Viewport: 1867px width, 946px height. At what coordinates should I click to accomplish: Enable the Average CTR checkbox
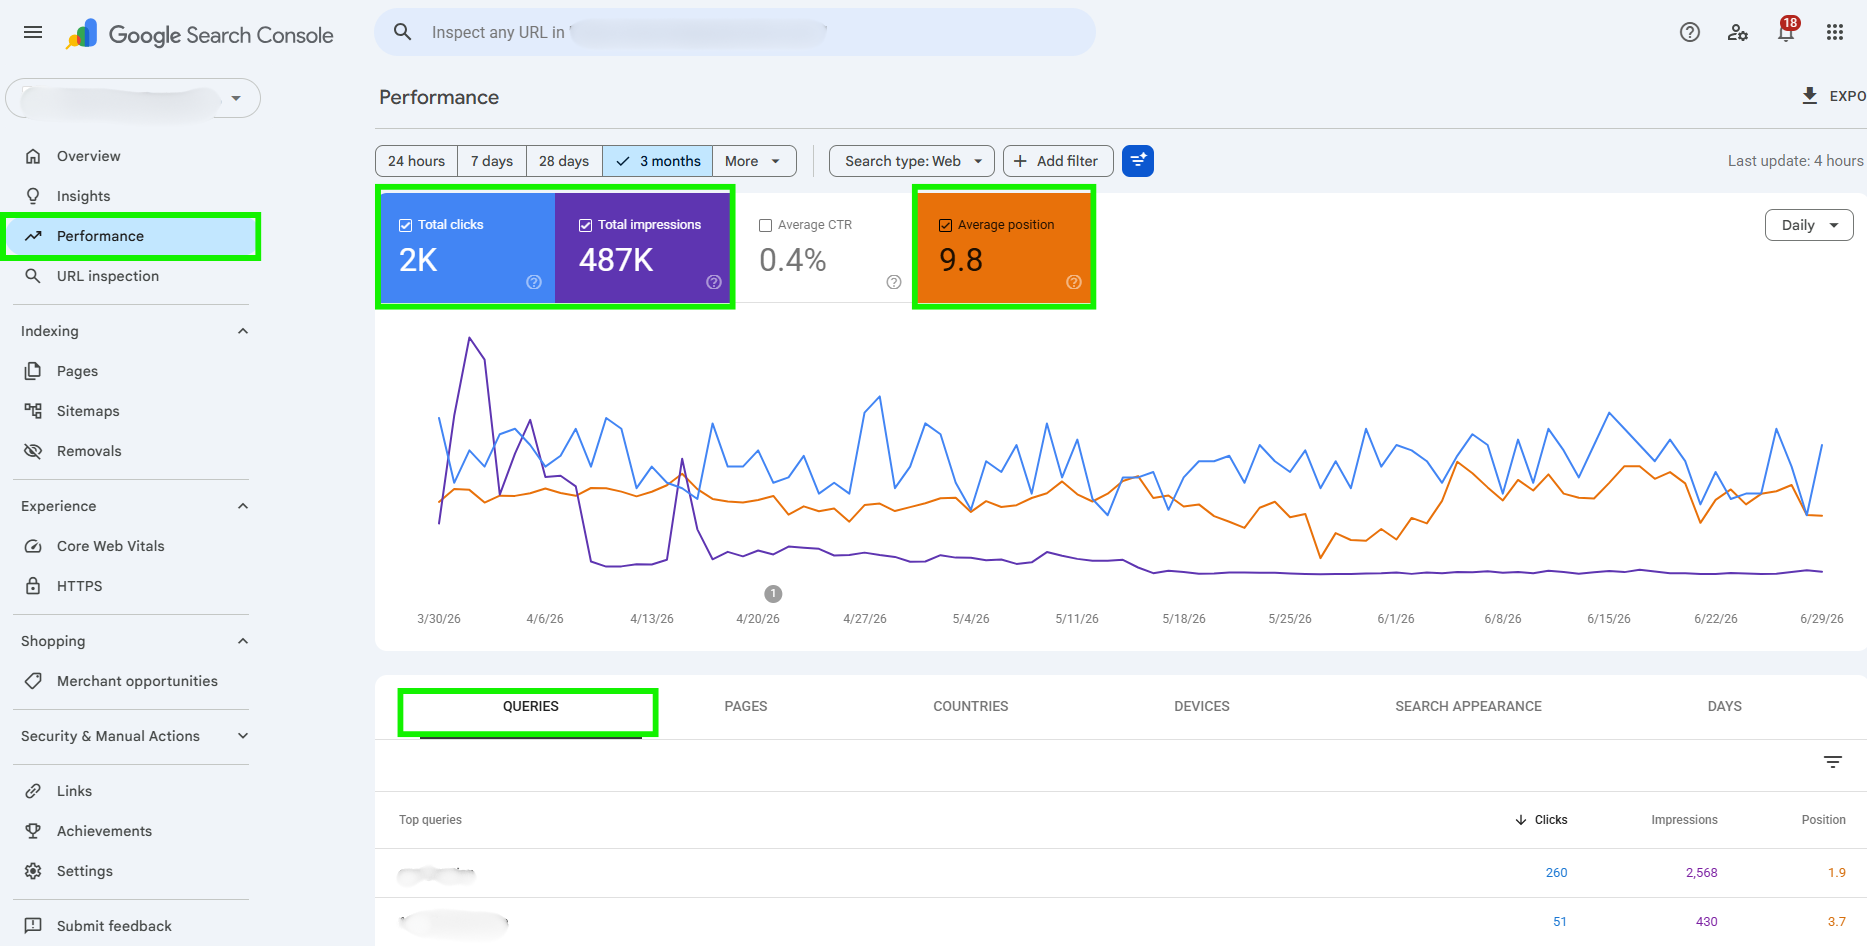(x=765, y=225)
